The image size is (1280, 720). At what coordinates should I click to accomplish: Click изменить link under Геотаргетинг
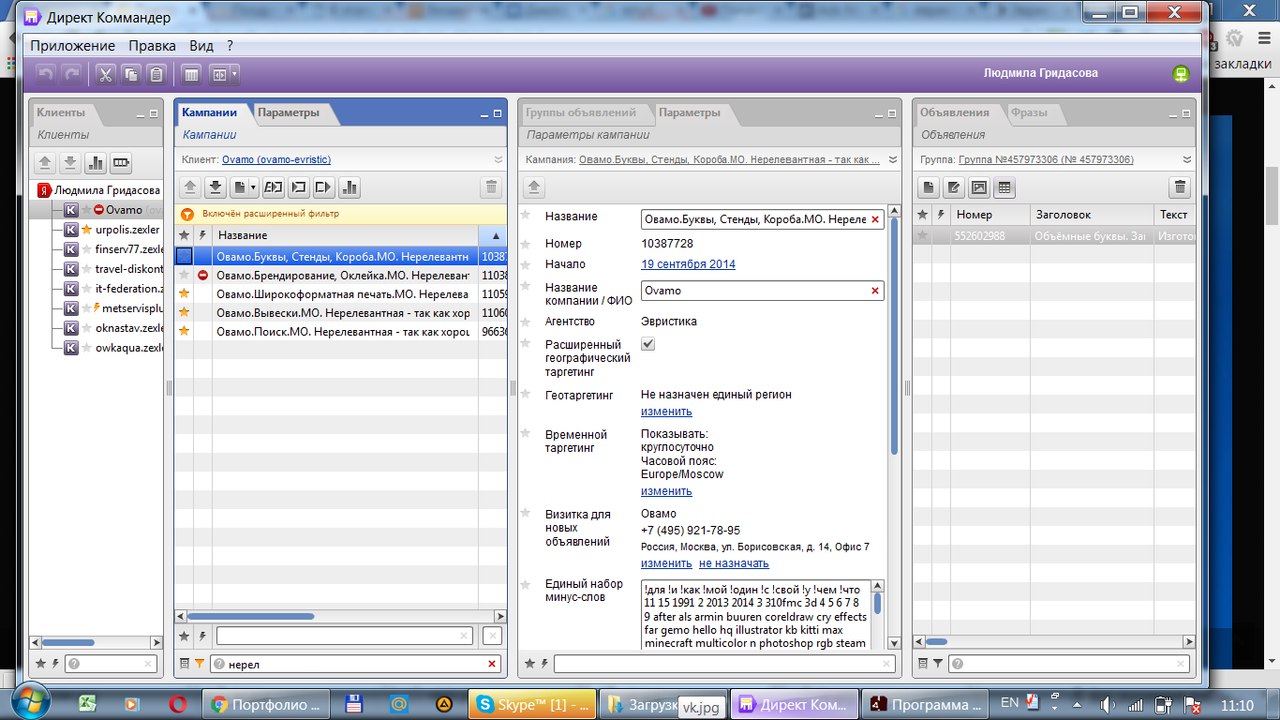pos(666,411)
